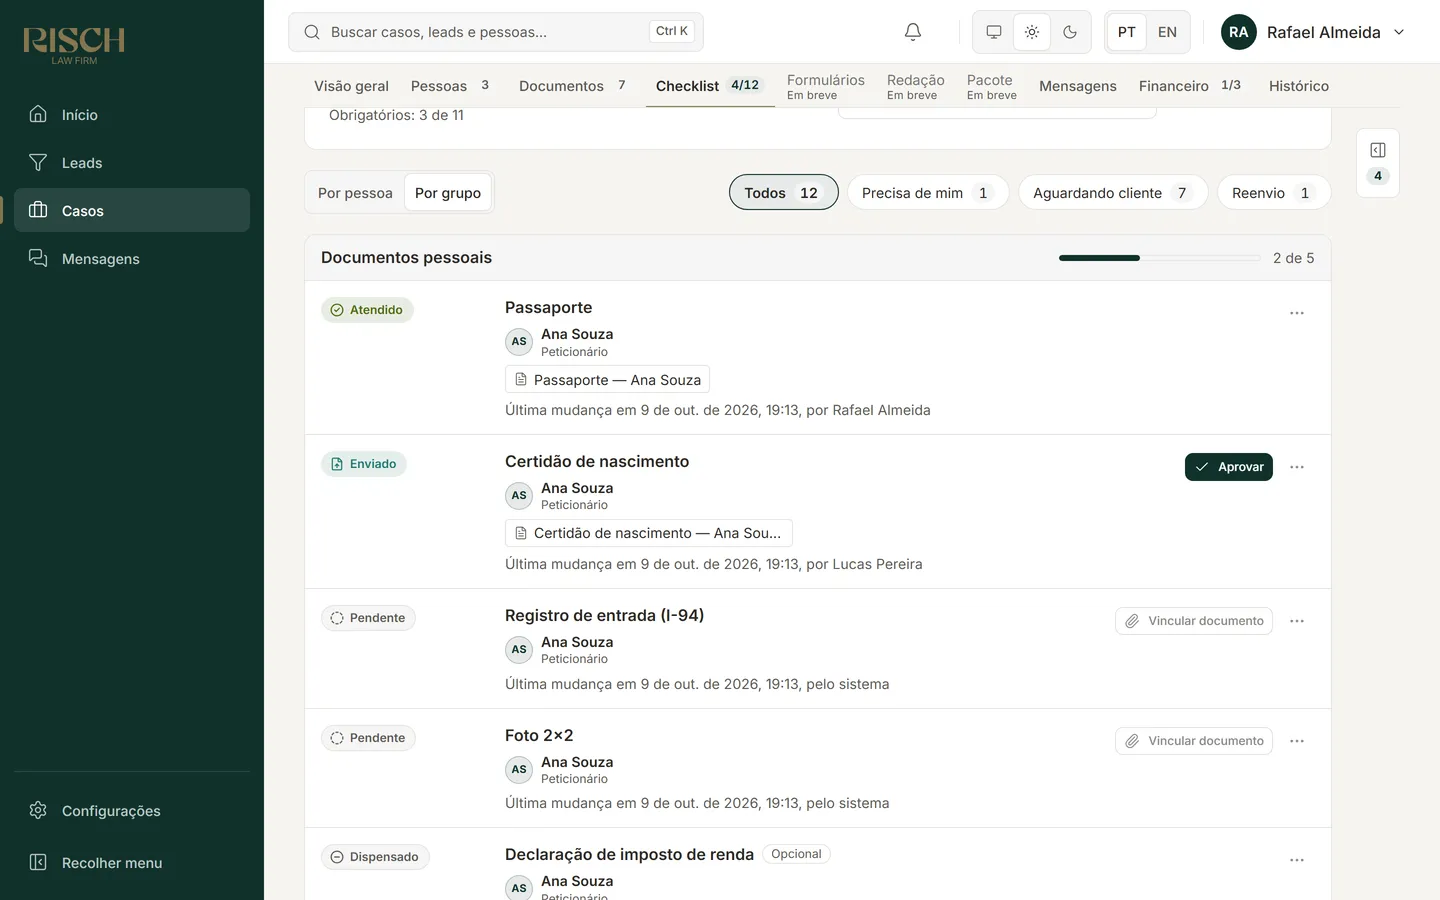This screenshot has width=1440, height=900.
Task: Open the Financeiro tab
Action: pos(1190,86)
